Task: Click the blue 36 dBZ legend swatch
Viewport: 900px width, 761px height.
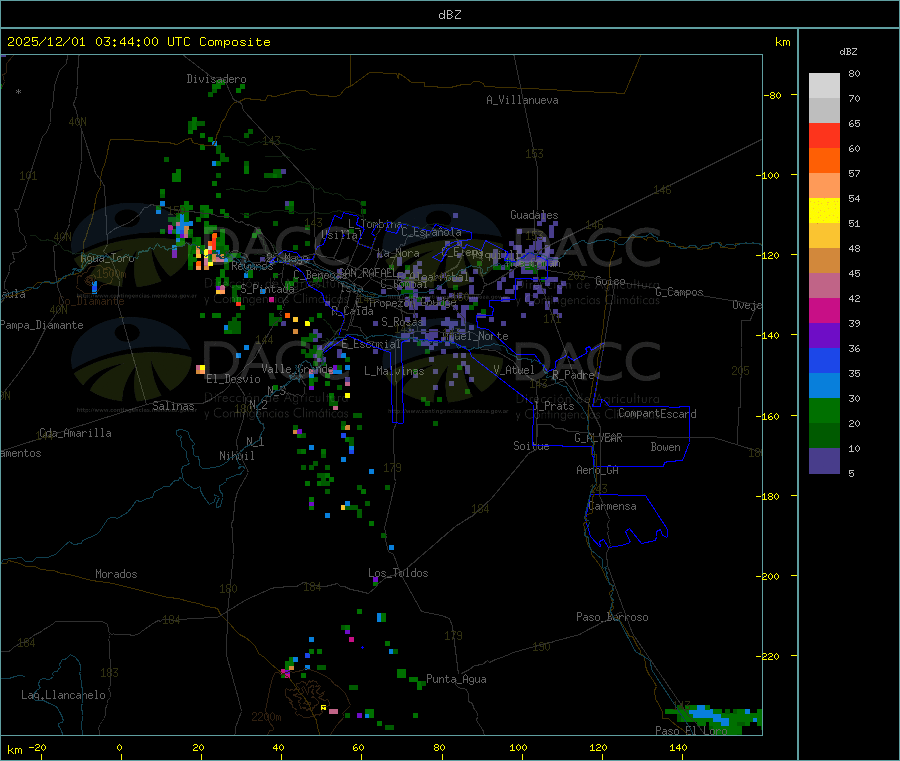Action: click(x=824, y=360)
